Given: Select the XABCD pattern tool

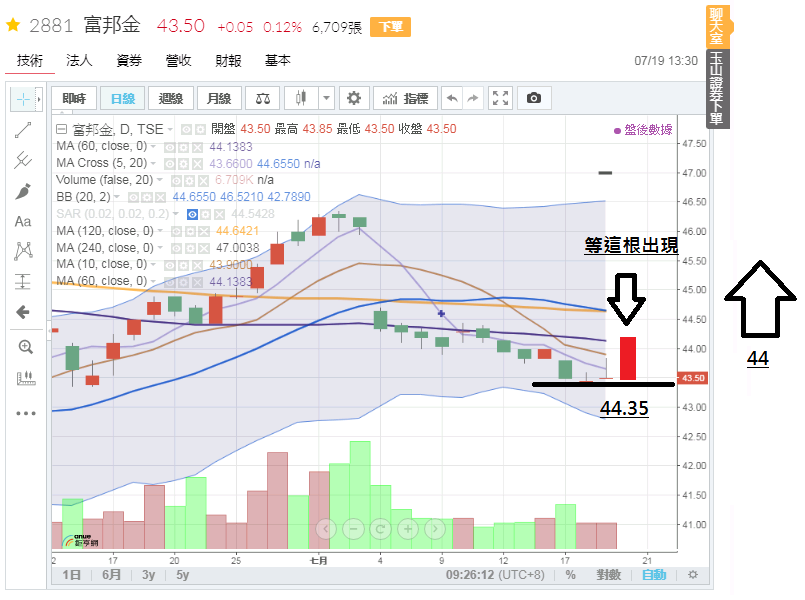Looking at the screenshot, I should pos(23,251).
